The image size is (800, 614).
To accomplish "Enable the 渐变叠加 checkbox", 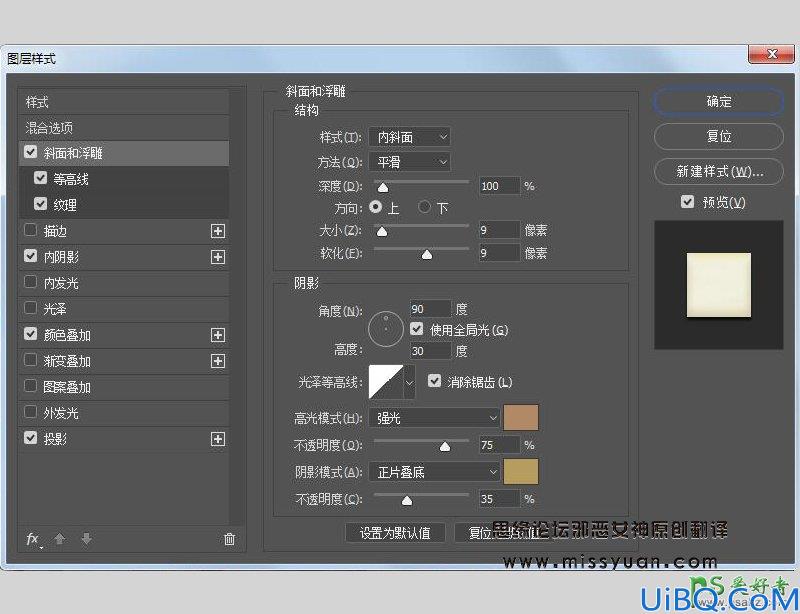I will click(31, 360).
